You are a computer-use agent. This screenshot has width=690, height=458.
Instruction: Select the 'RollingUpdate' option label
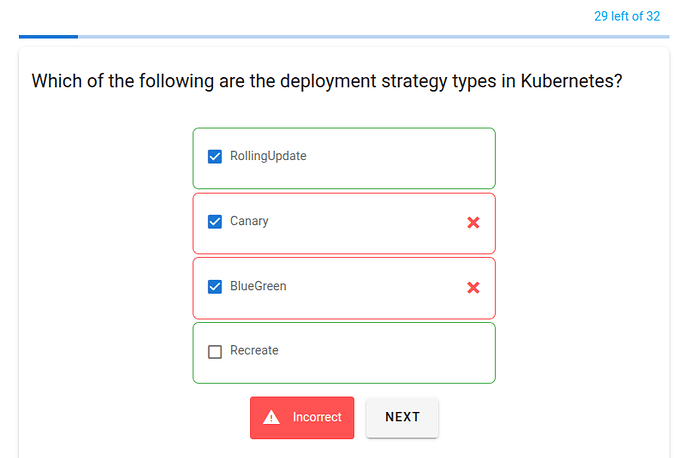[x=268, y=156]
